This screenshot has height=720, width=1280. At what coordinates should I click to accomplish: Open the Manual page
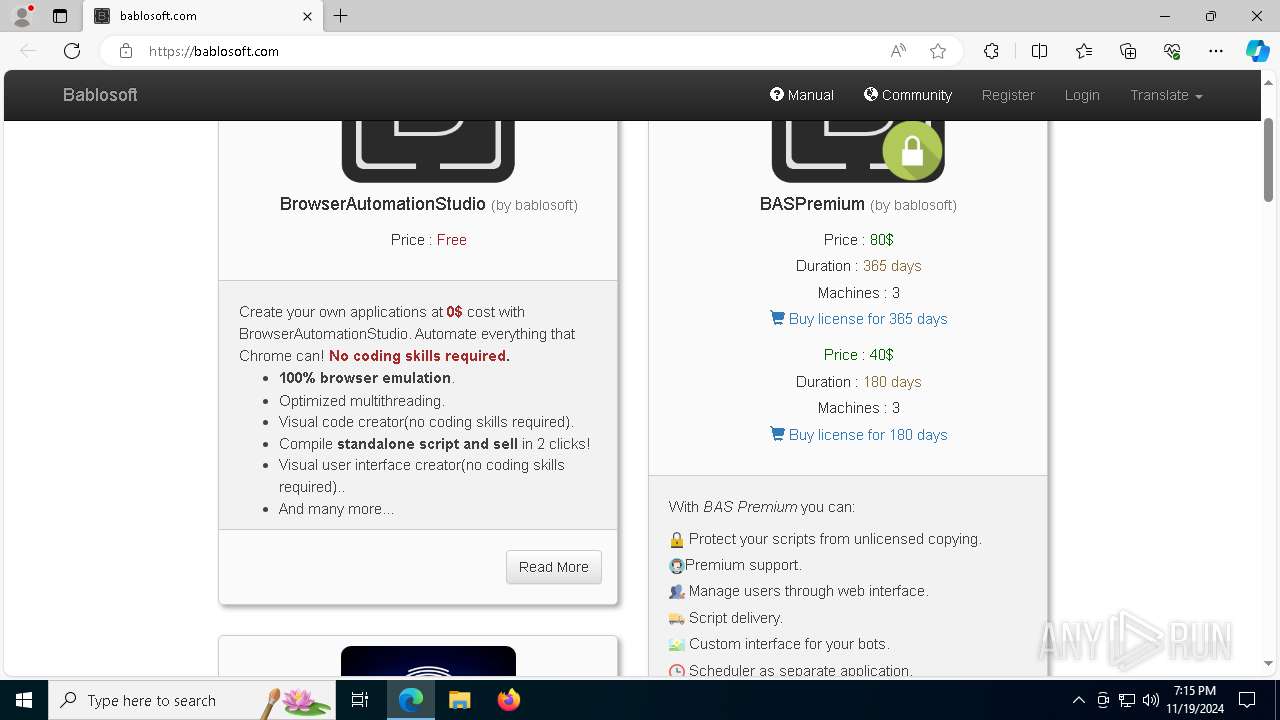pyautogui.click(x=802, y=95)
